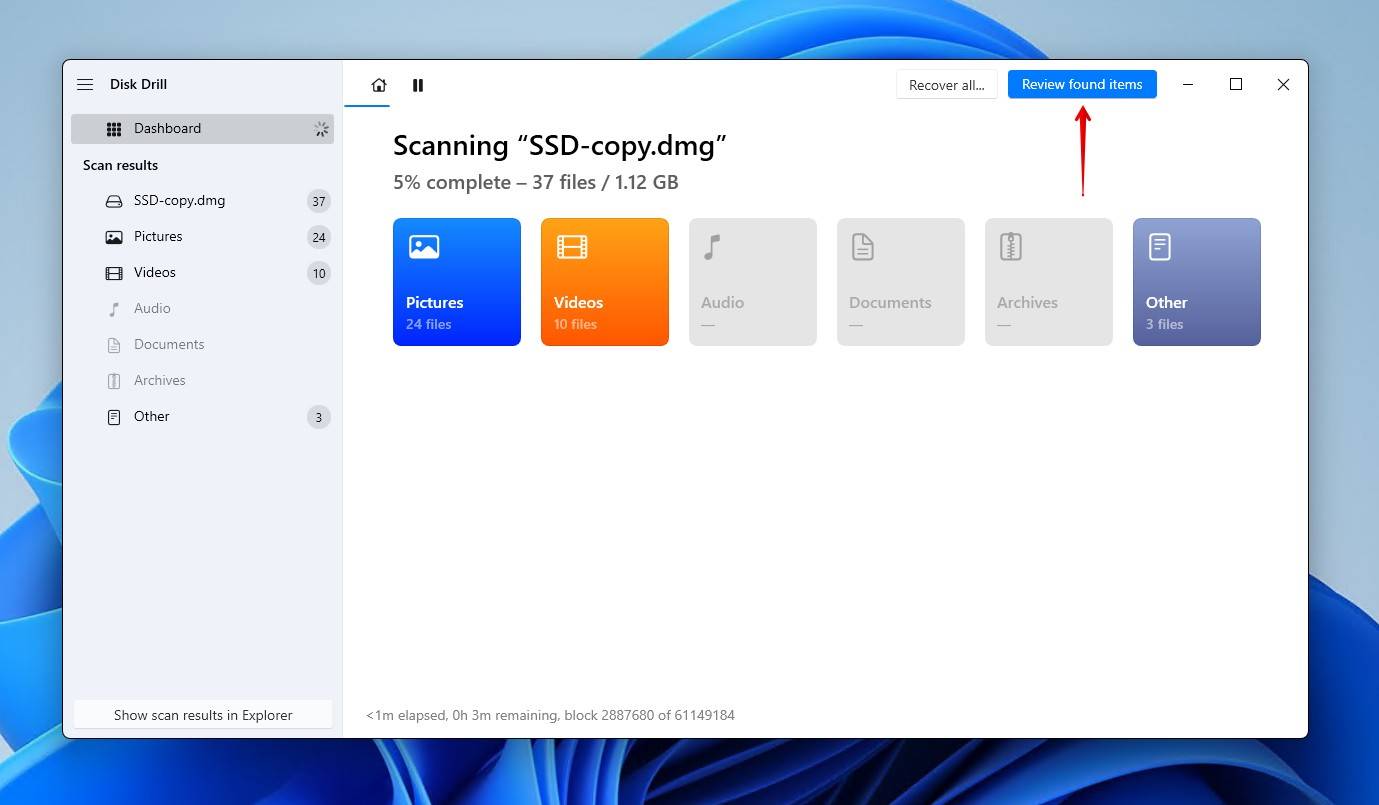Screen dimensions: 1379x805
Task: Click the scanning spinner beside Dashboard
Action: (x=321, y=129)
